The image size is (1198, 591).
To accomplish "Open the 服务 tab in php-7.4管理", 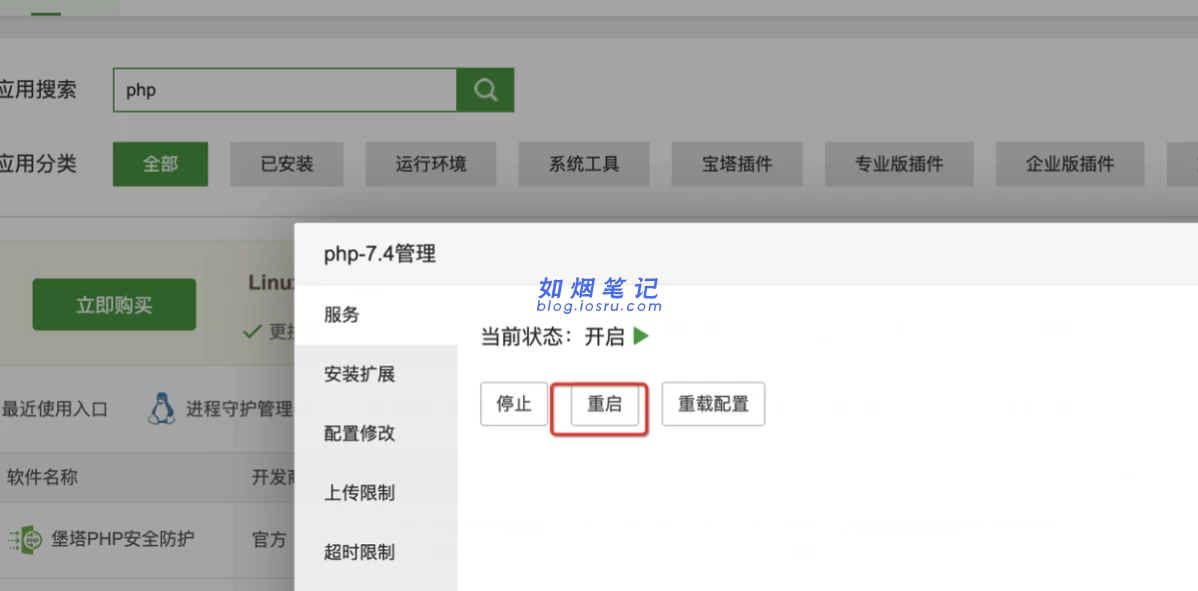I will coord(376,315).
